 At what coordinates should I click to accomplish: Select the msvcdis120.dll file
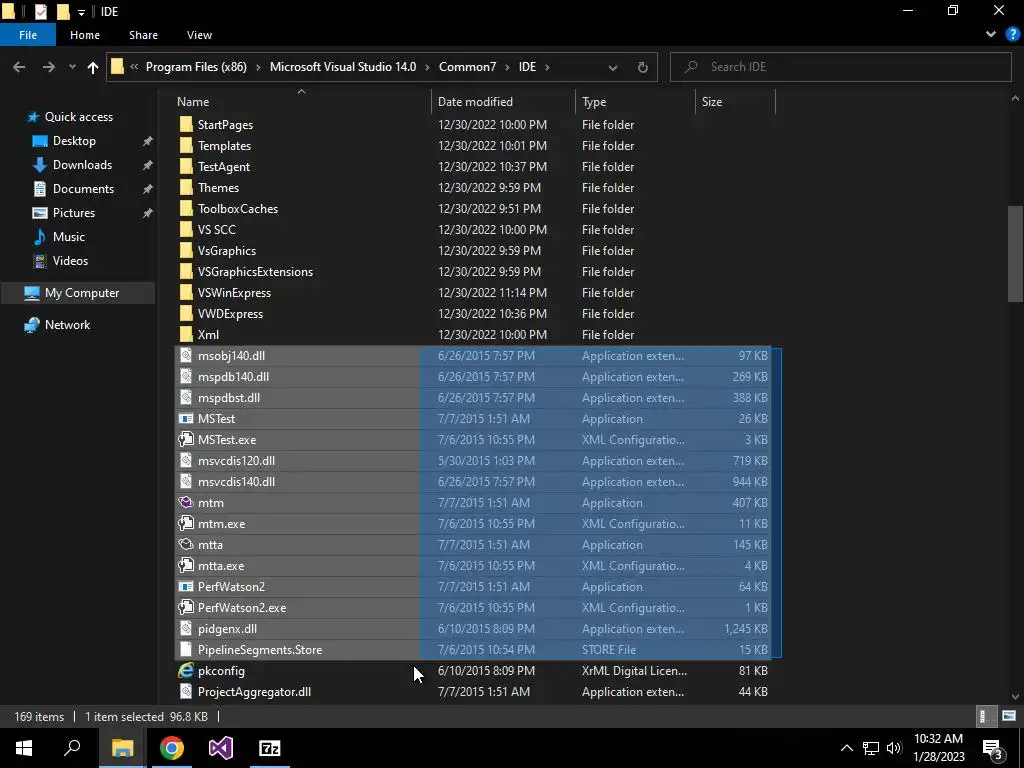coord(236,460)
